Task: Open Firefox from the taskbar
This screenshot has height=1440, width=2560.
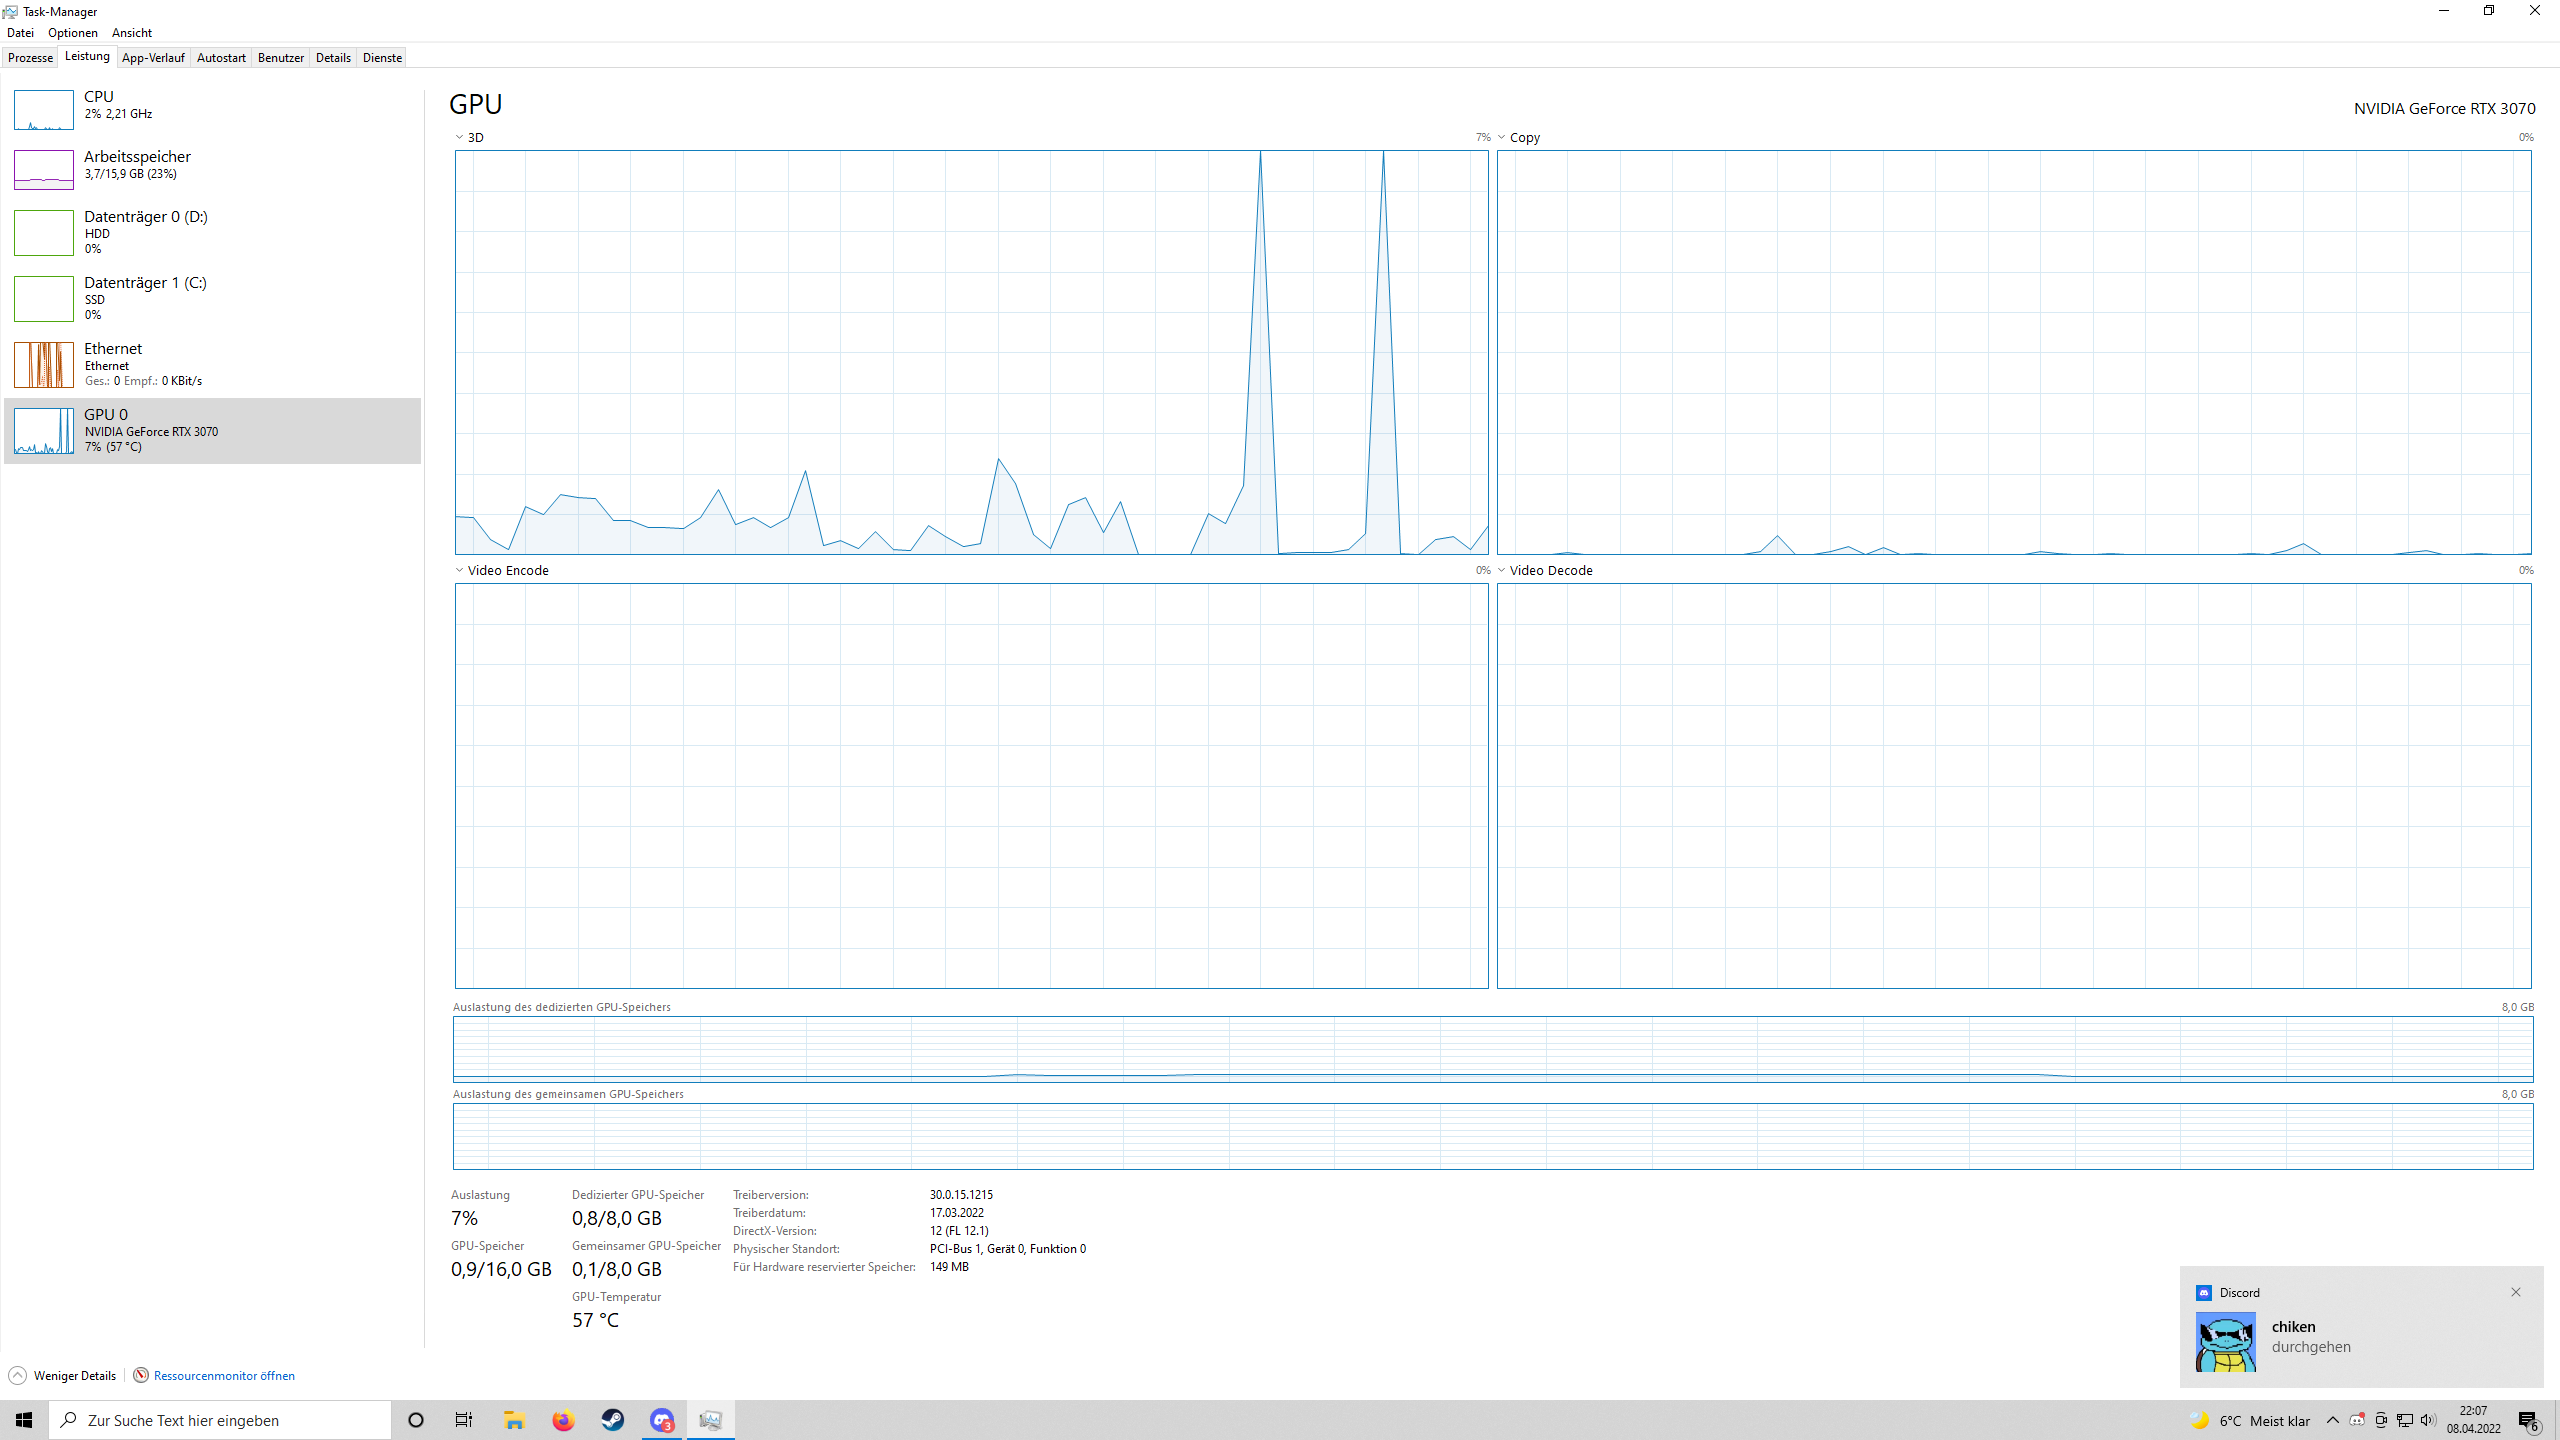Action: pyautogui.click(x=563, y=1420)
